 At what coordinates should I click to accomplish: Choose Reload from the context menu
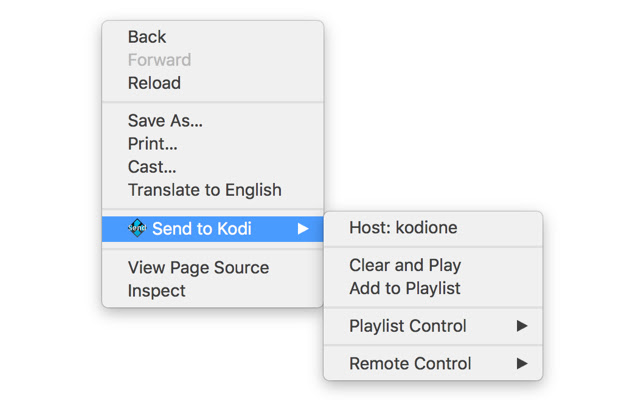pos(154,83)
